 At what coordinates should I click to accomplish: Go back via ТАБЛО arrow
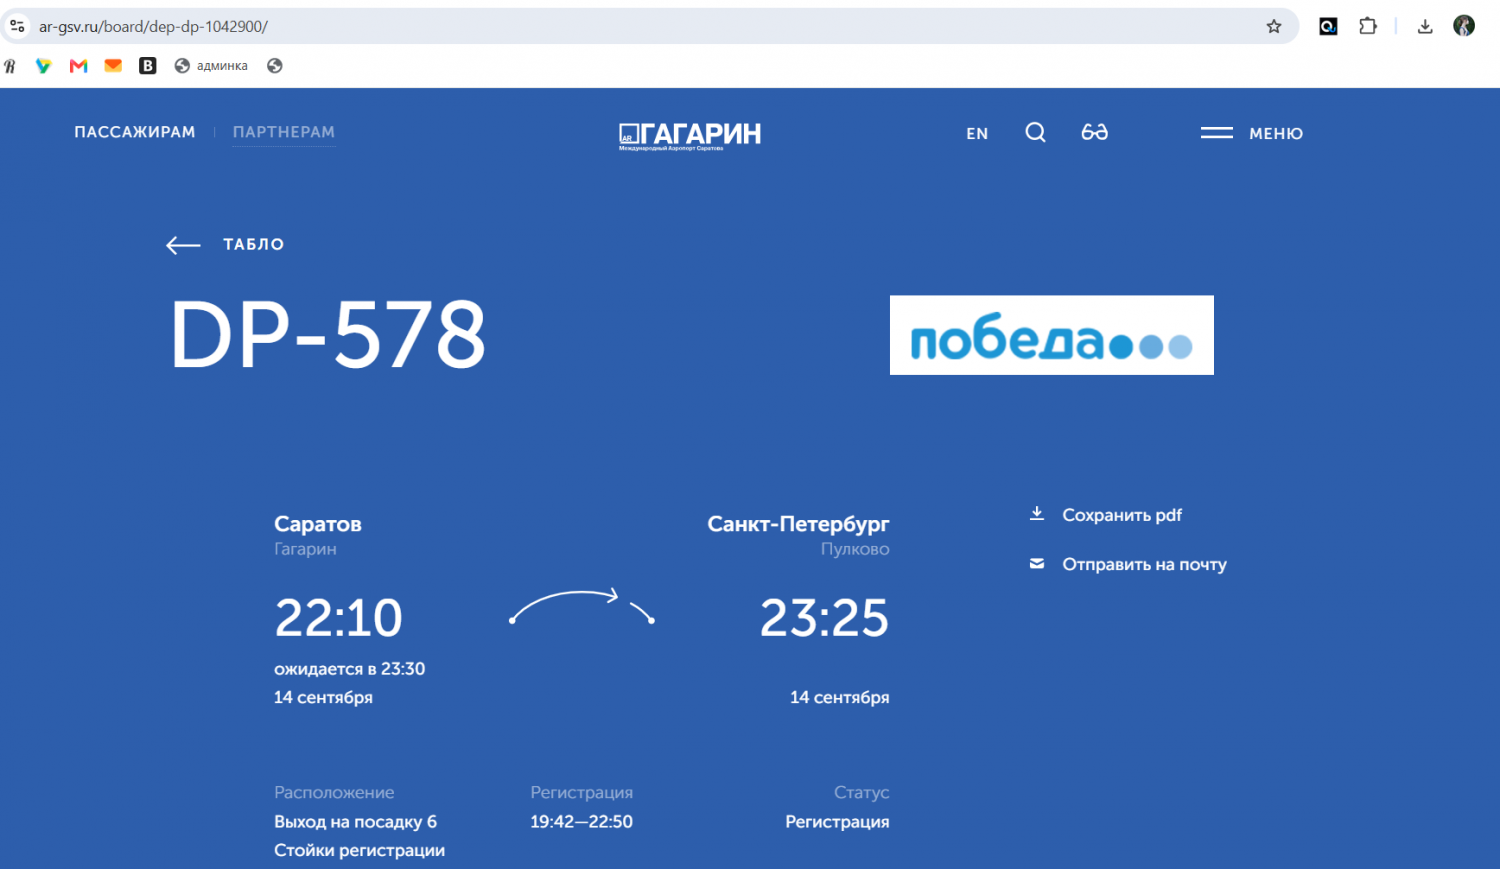point(225,244)
